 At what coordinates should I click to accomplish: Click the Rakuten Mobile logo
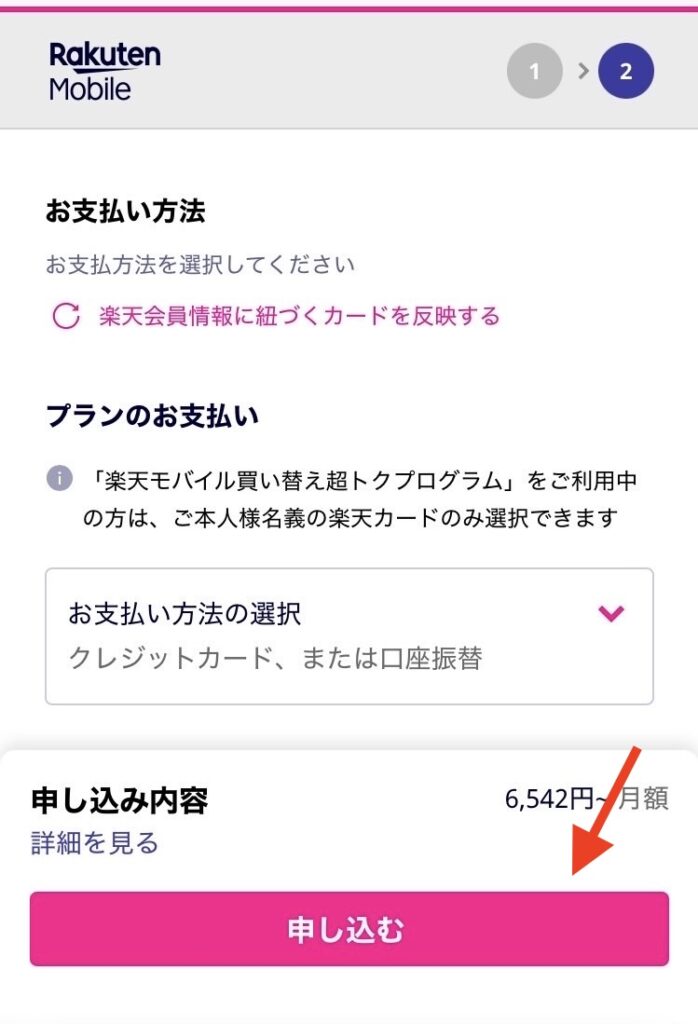tap(104, 71)
